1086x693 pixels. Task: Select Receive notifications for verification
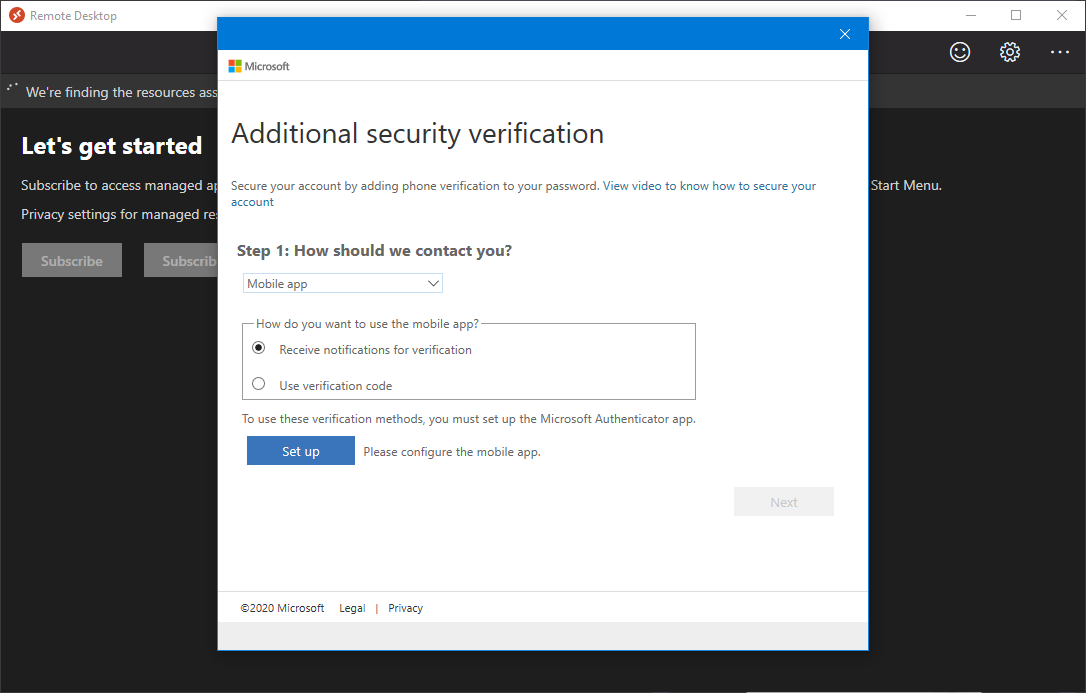(x=259, y=348)
